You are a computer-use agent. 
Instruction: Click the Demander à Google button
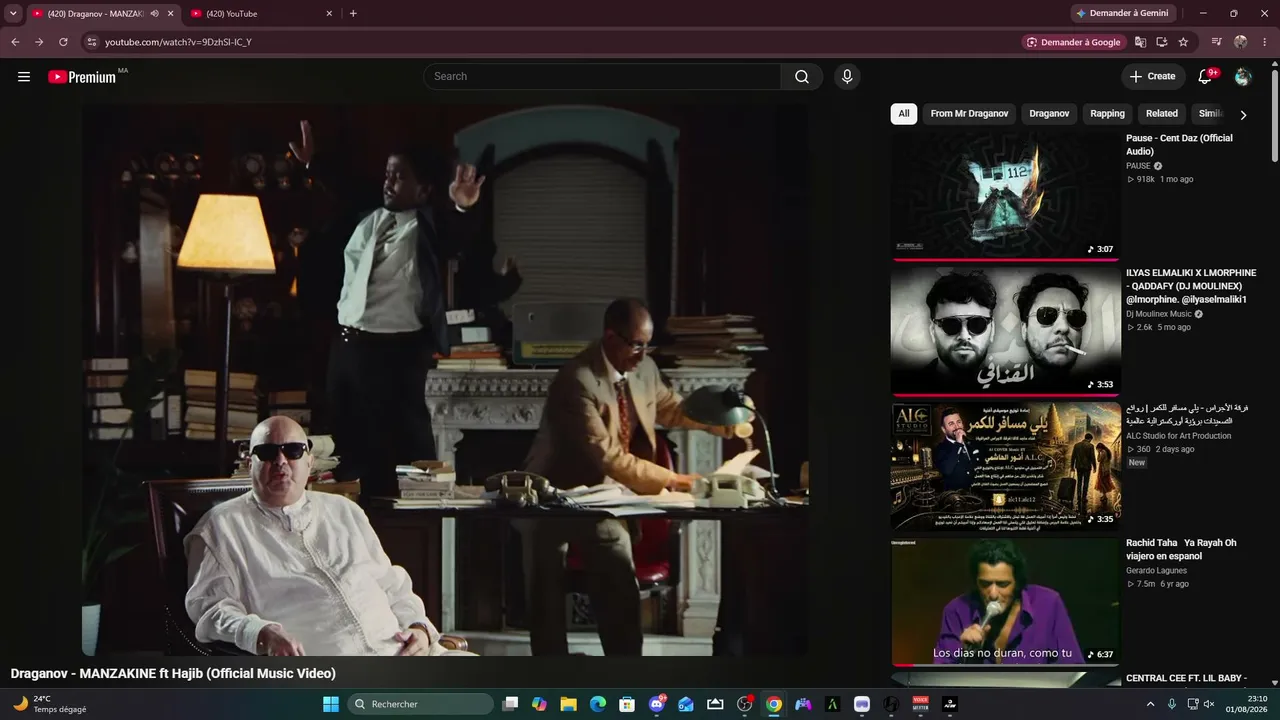[1072, 42]
